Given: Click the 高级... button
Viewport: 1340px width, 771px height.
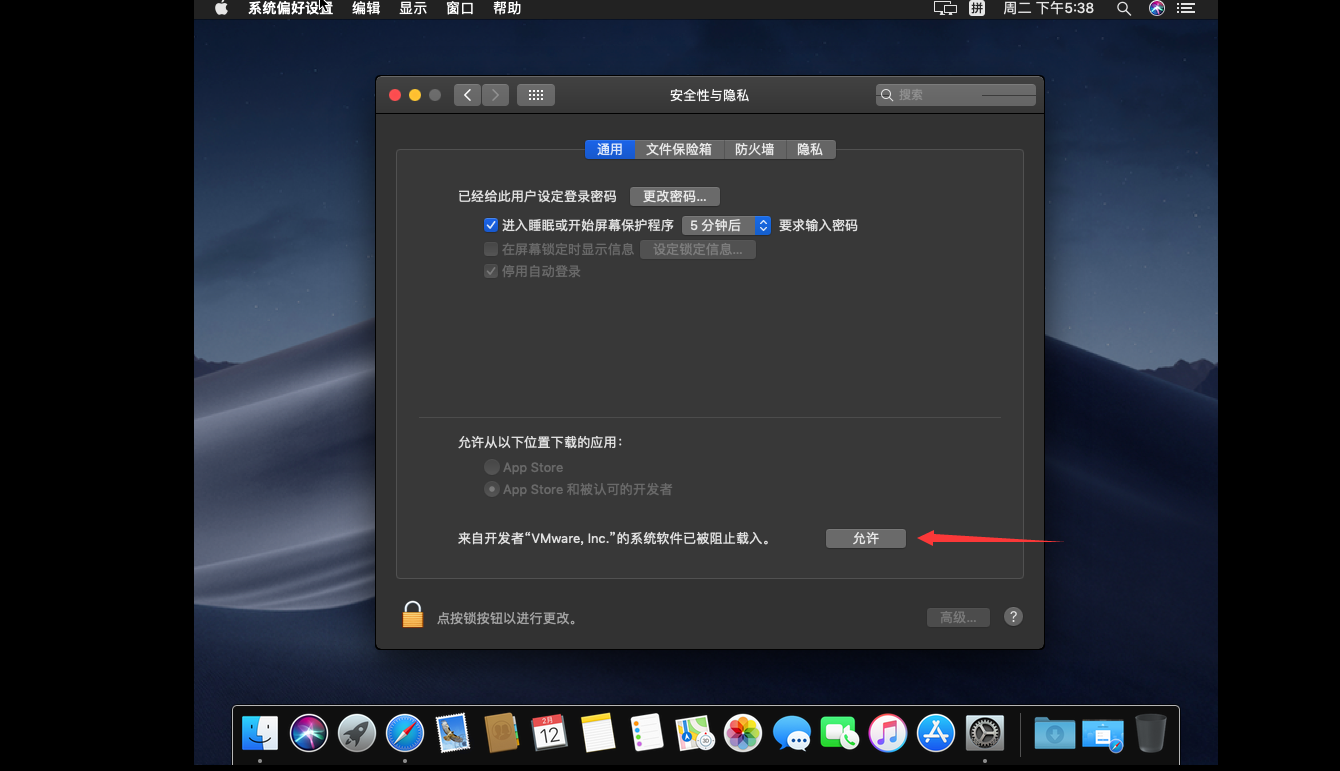Looking at the screenshot, I should 958,617.
